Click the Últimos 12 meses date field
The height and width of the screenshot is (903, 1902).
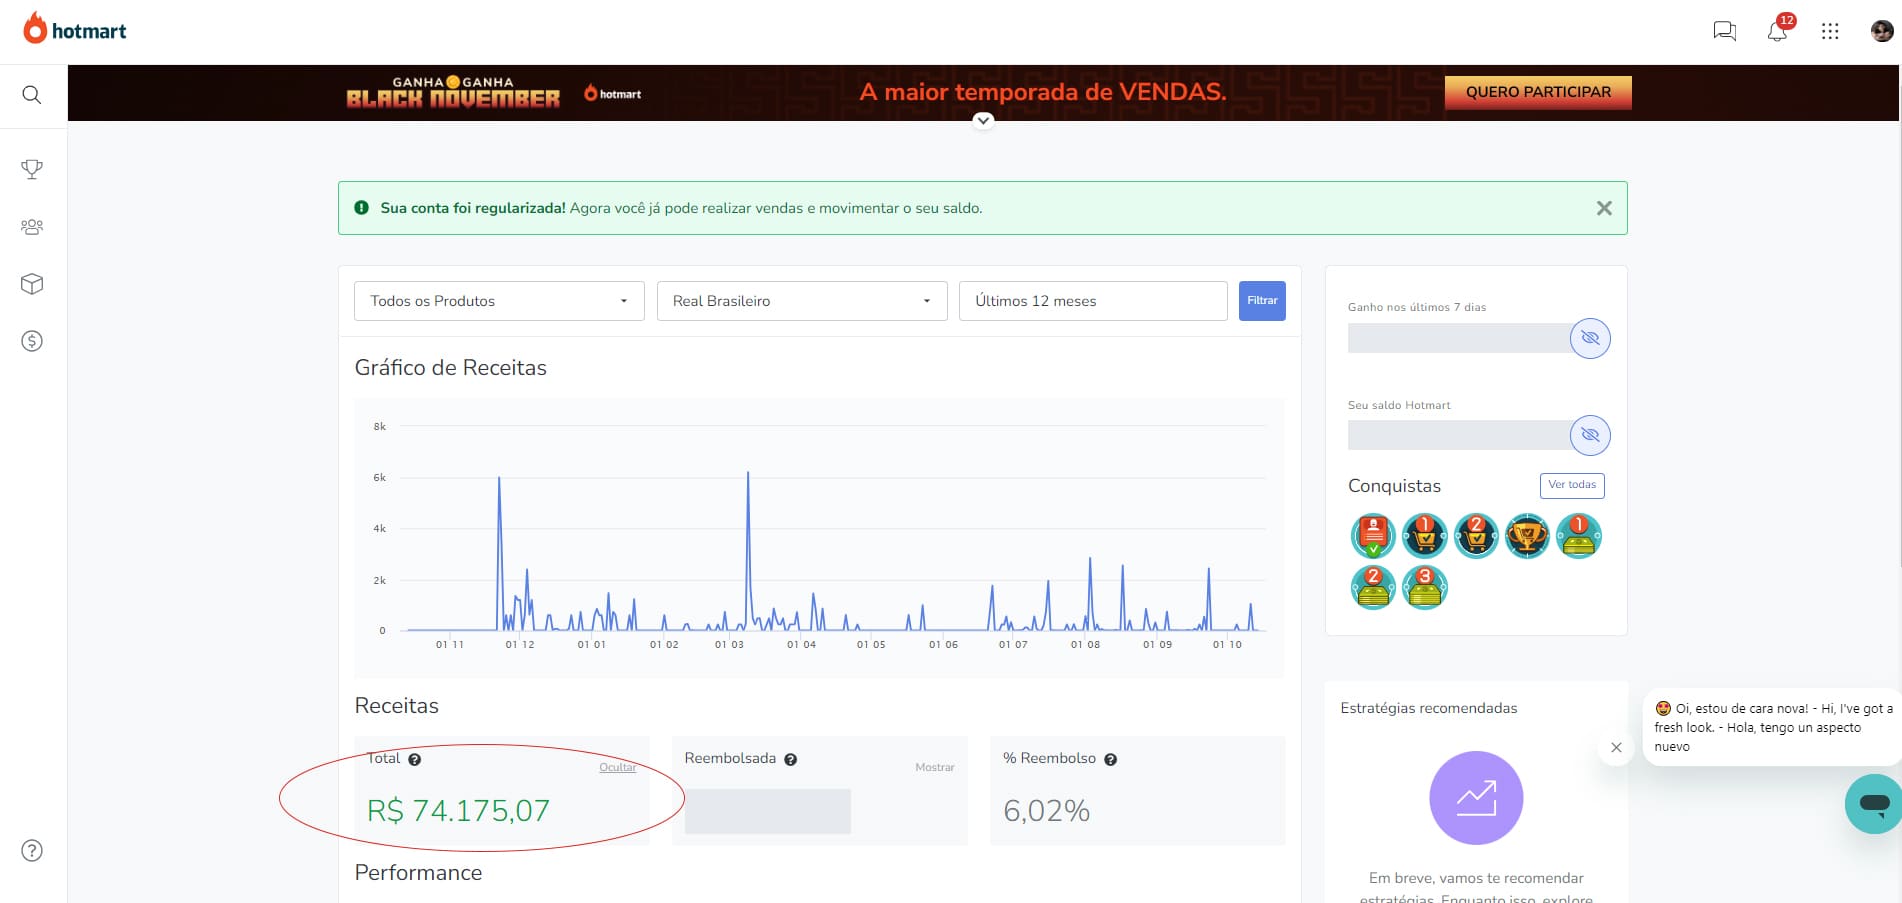1092,301
